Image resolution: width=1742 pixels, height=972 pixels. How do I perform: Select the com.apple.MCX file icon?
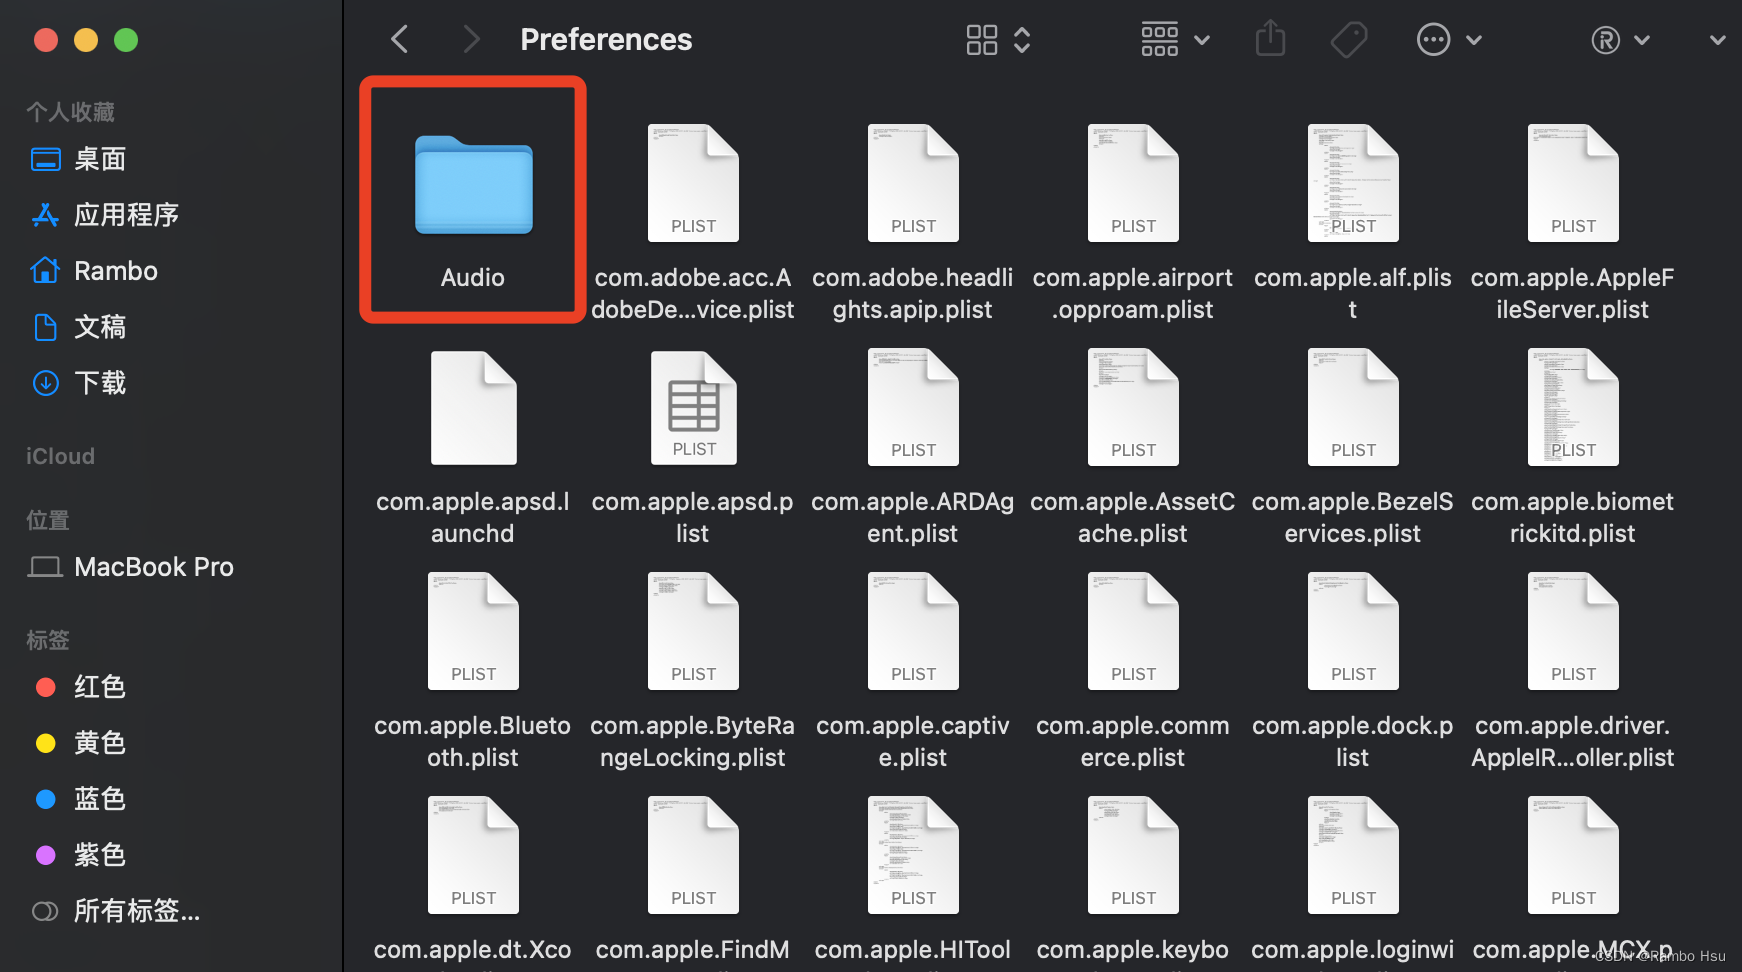coord(1573,855)
